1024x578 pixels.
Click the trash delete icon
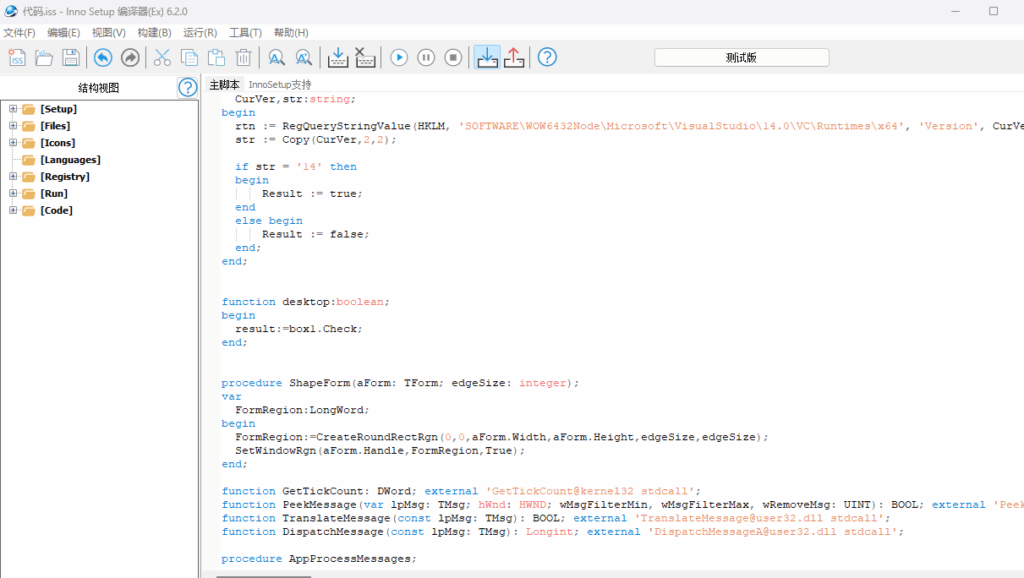point(243,57)
